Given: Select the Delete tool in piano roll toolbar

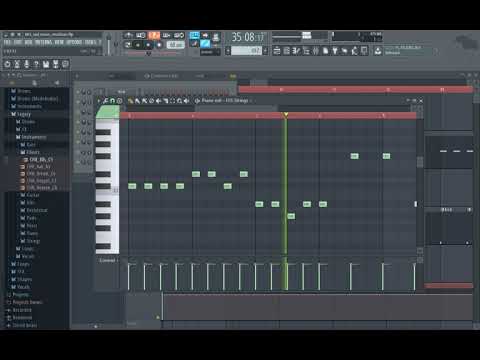Looking at the screenshot, I should pos(151,101).
